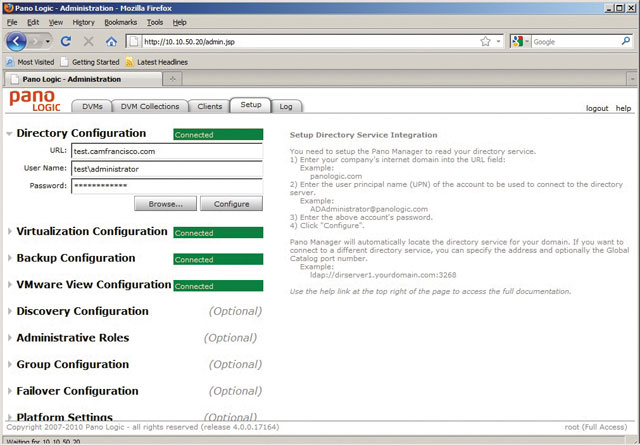Click the Discovery Configuration (Optional) label
This screenshot has height=446, width=640.
point(235,311)
